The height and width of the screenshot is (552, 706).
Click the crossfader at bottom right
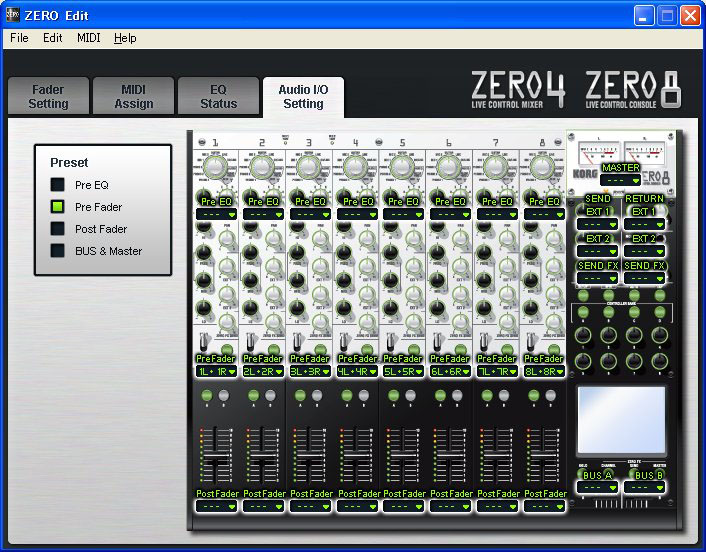pos(621,503)
